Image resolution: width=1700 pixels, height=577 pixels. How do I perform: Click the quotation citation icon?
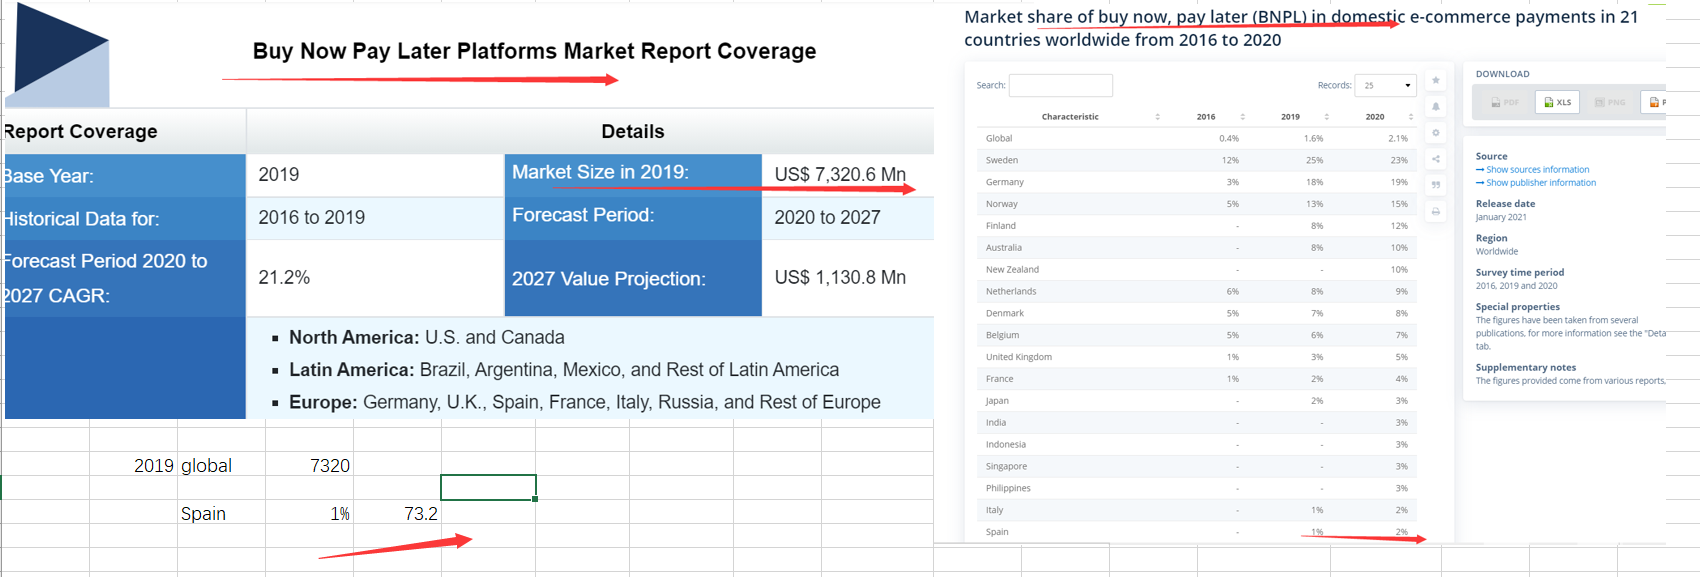tap(1436, 185)
